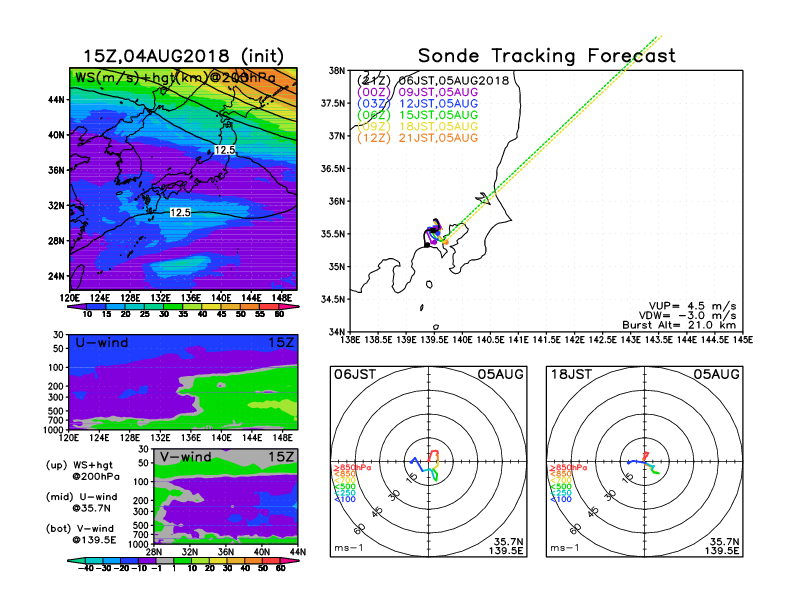Click the "VDW= -3.0 m/s" value

coord(687,316)
